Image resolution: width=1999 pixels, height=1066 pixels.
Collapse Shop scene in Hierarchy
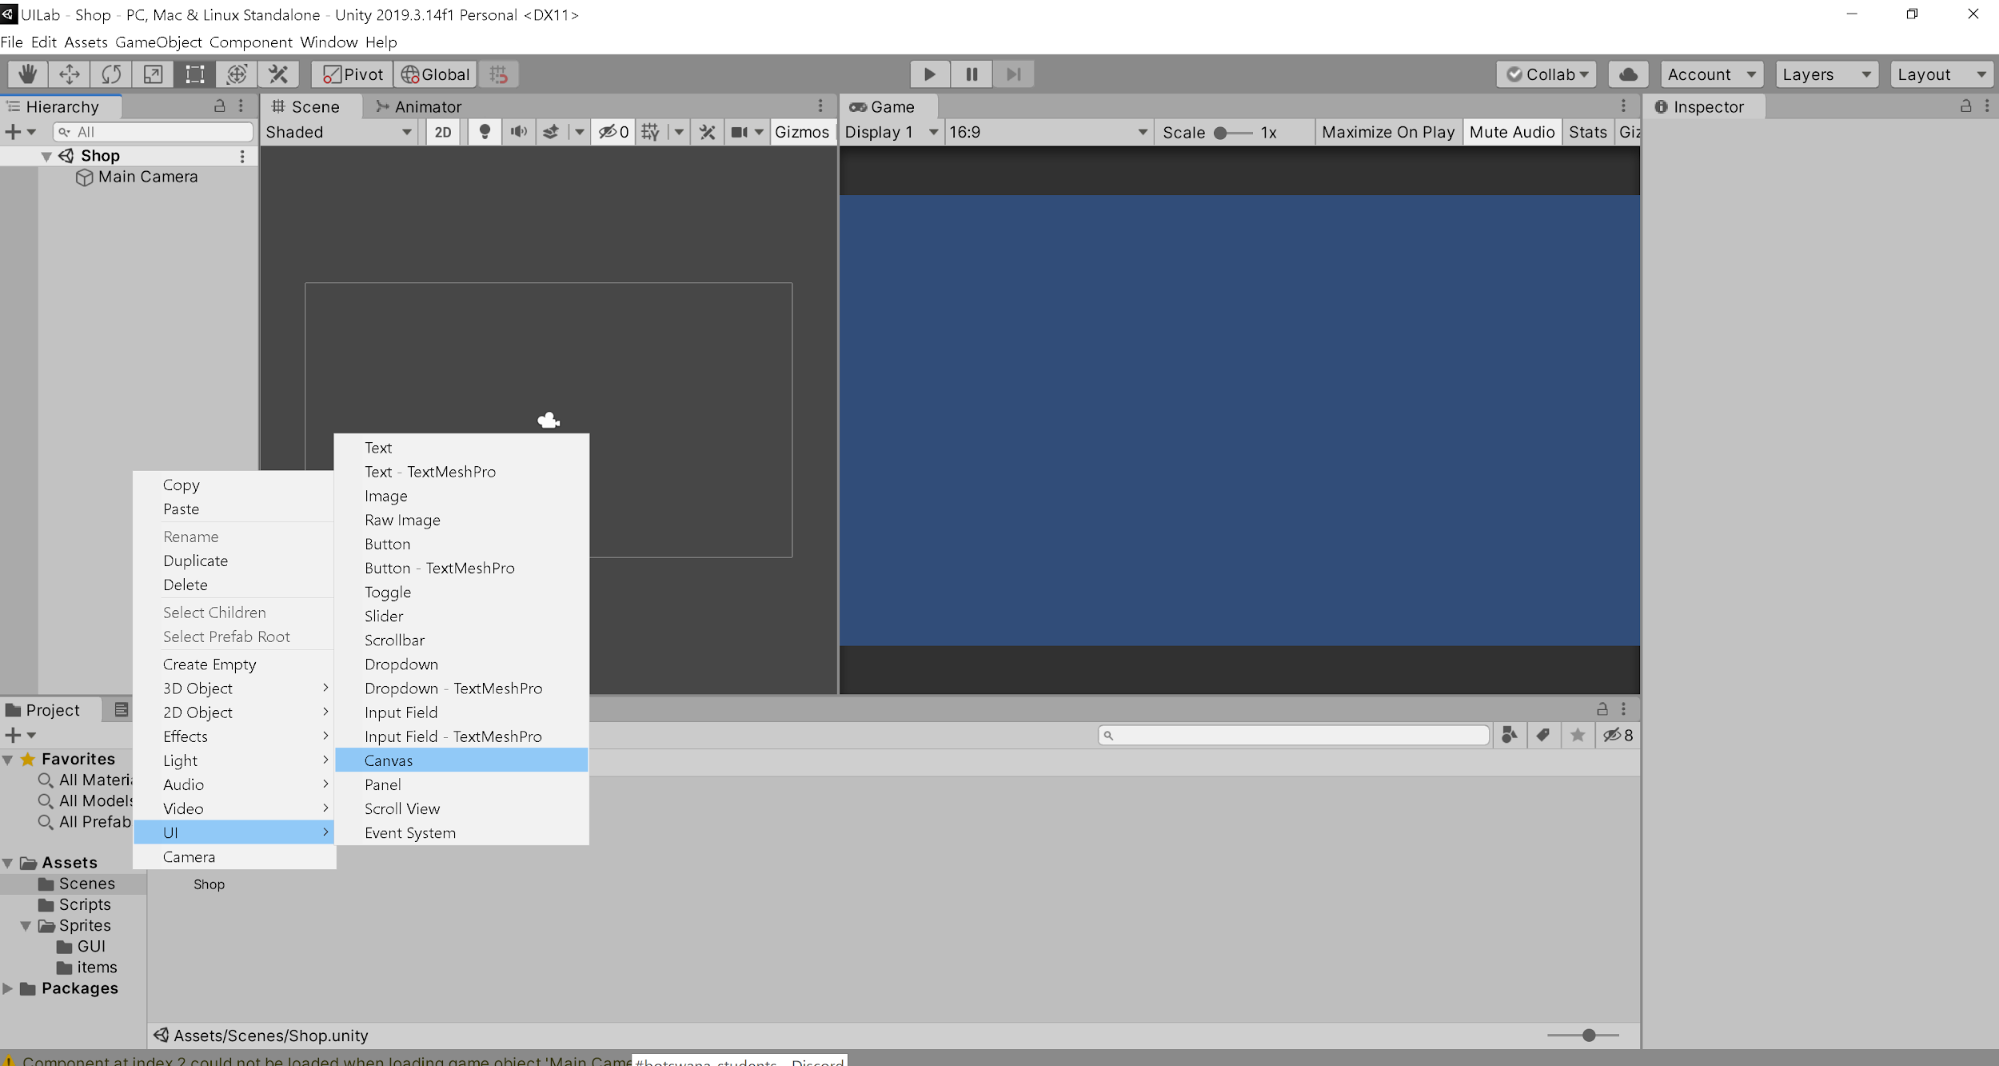tap(46, 156)
